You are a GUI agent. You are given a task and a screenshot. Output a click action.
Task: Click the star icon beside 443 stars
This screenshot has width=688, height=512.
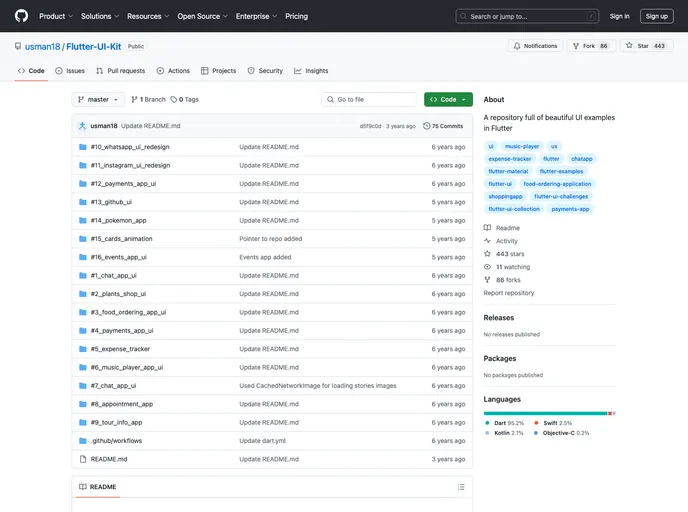click(x=487, y=254)
